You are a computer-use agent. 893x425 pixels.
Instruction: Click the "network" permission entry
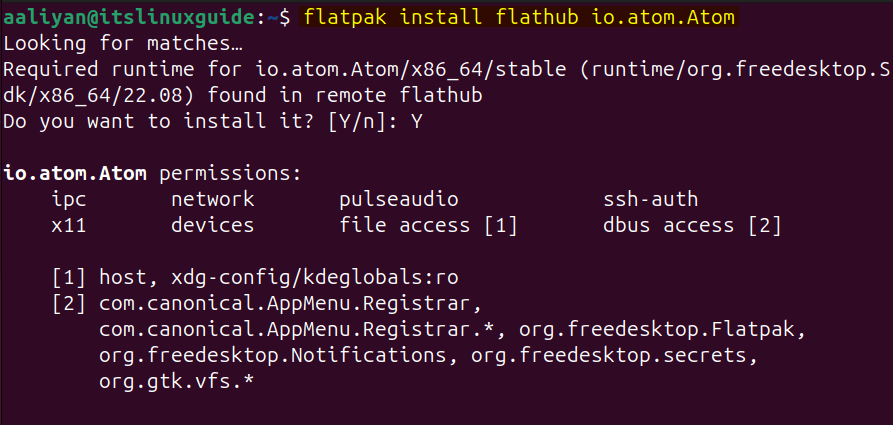pyautogui.click(x=212, y=199)
